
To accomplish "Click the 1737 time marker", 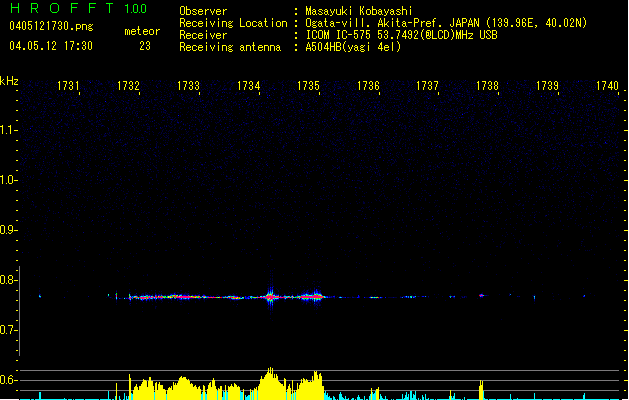I will click(427, 86).
